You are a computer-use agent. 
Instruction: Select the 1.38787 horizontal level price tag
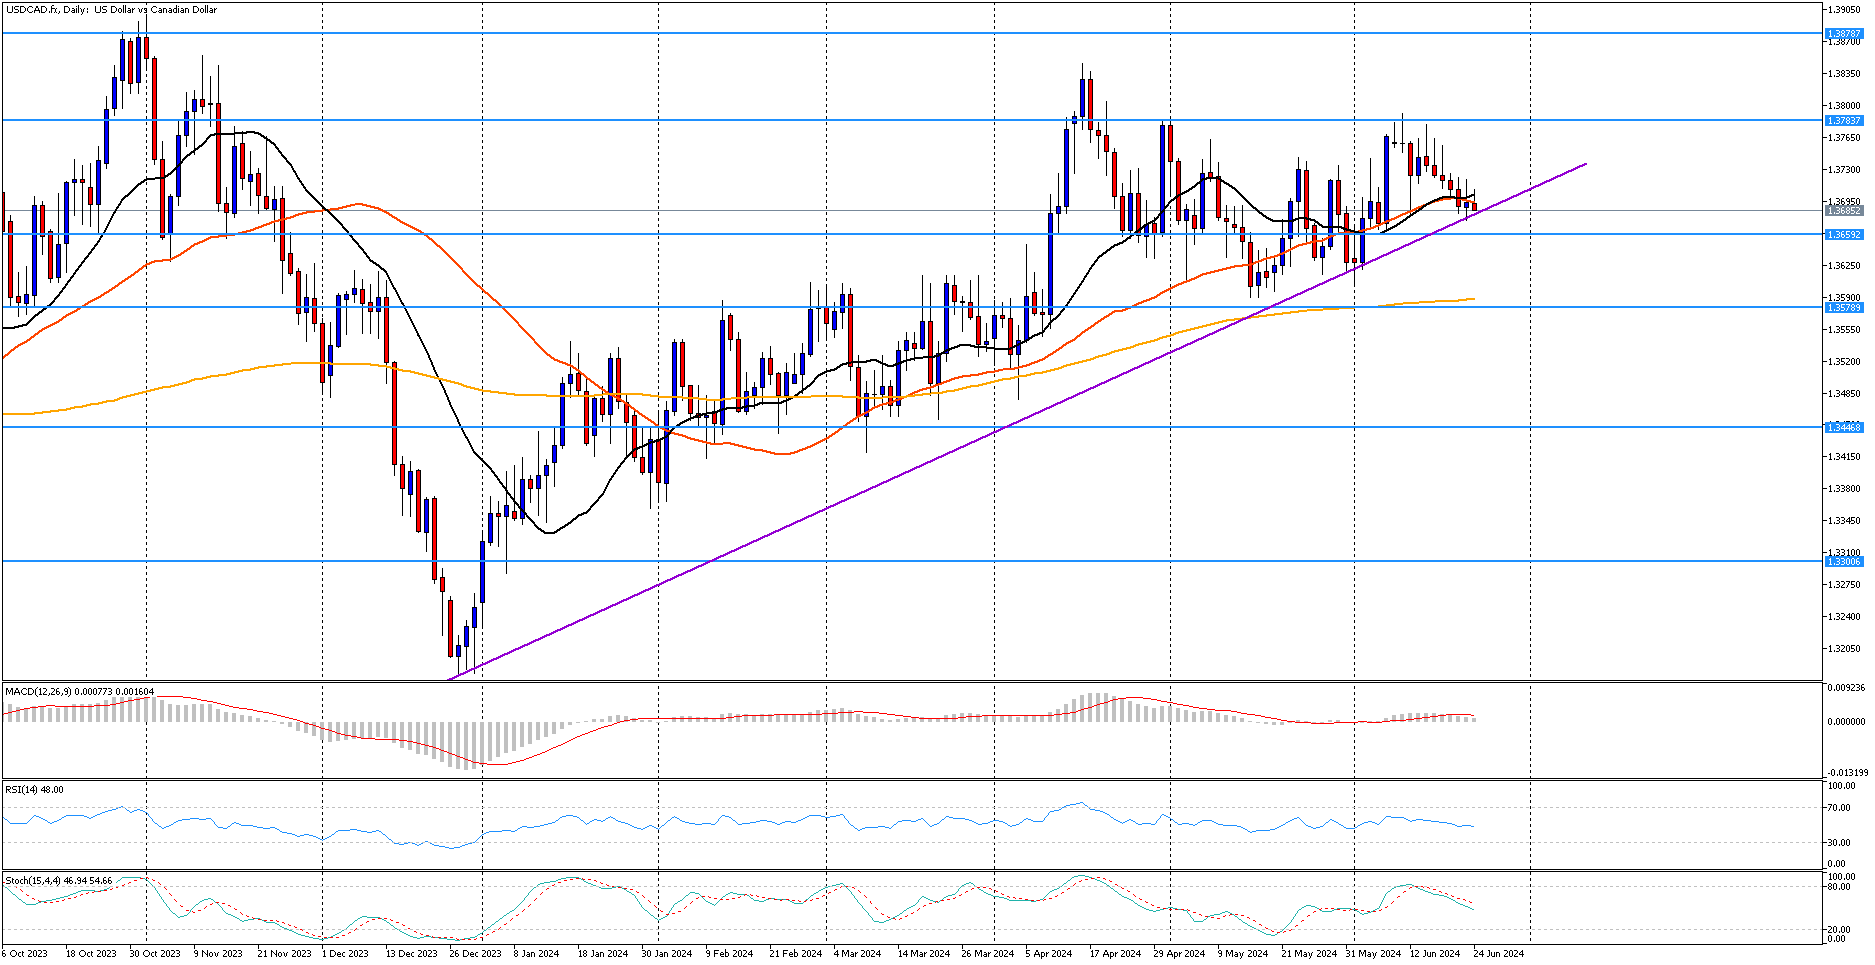pos(1844,33)
